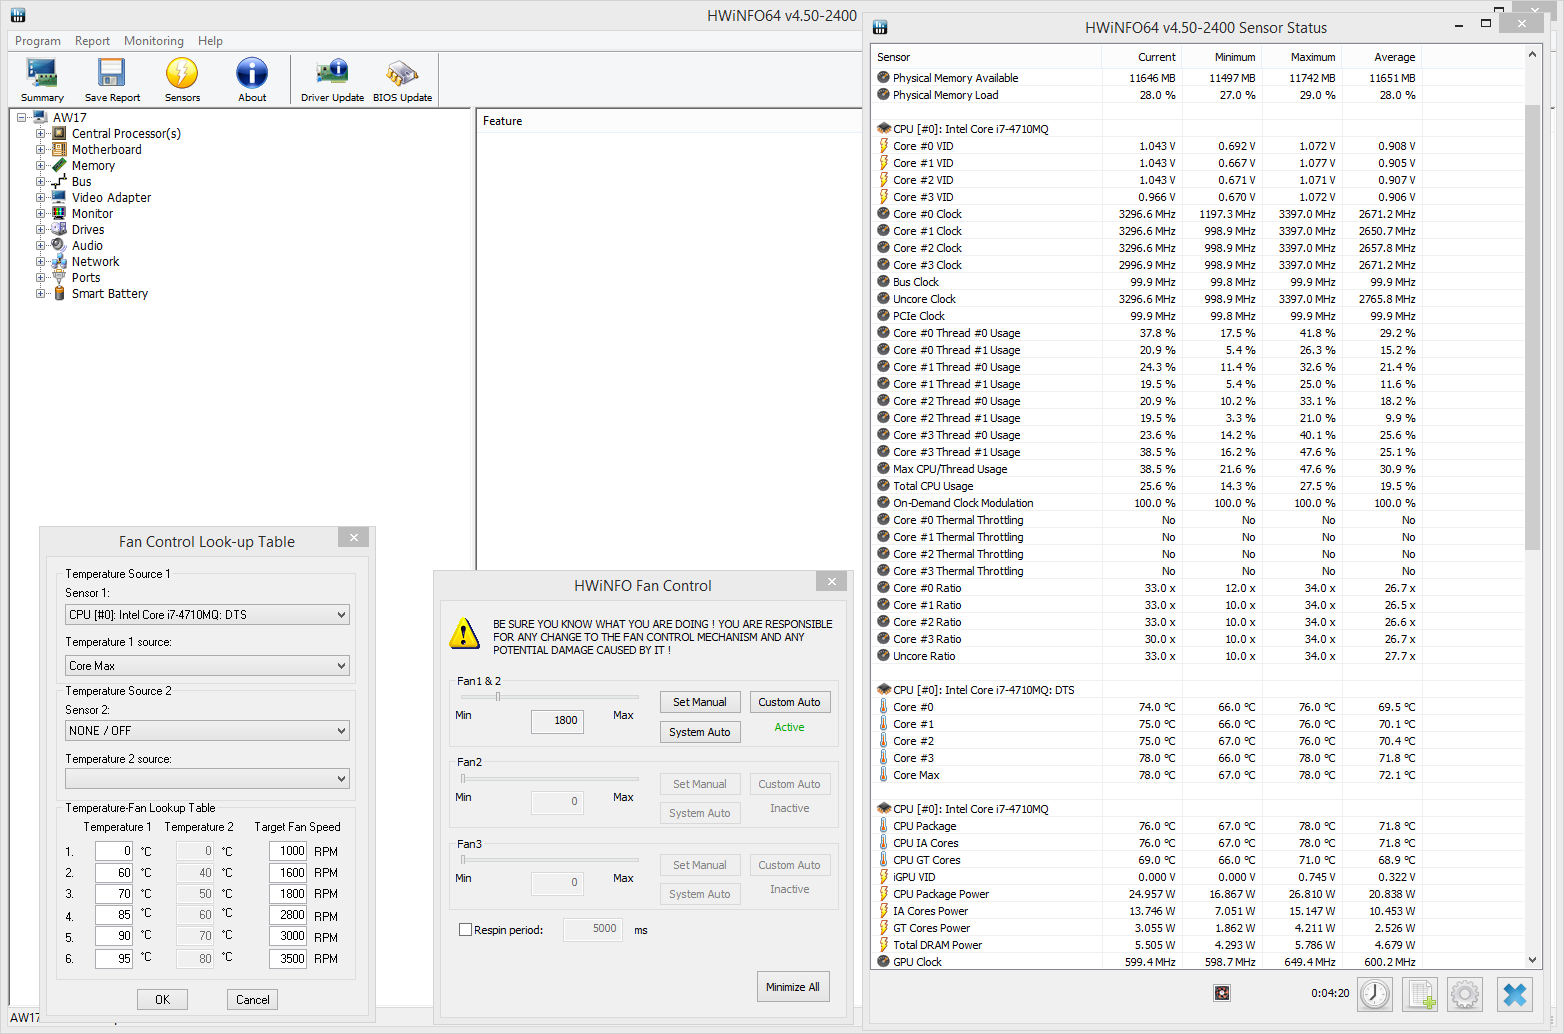Click the log sensors to file icon
Screen dimensions: 1564x1034
pyautogui.click(x=1420, y=994)
